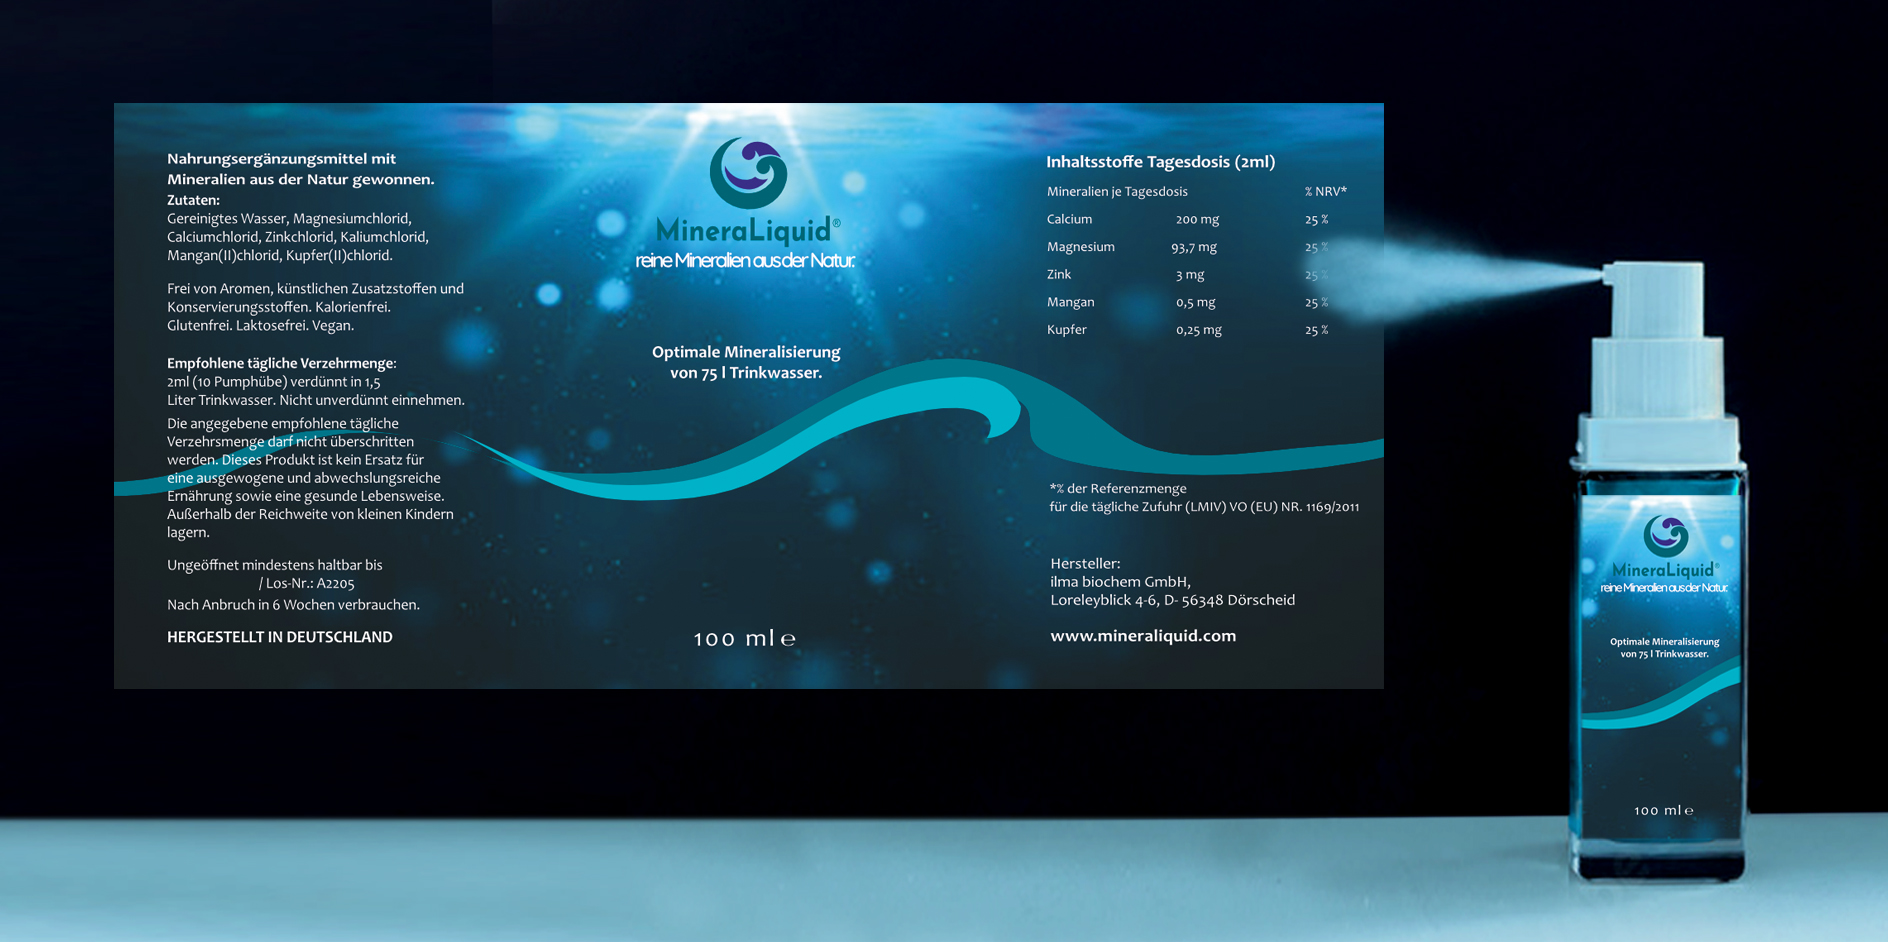Click '*% der Referenzmenge' footnote
The width and height of the screenshot is (1888, 942).
point(1118,489)
